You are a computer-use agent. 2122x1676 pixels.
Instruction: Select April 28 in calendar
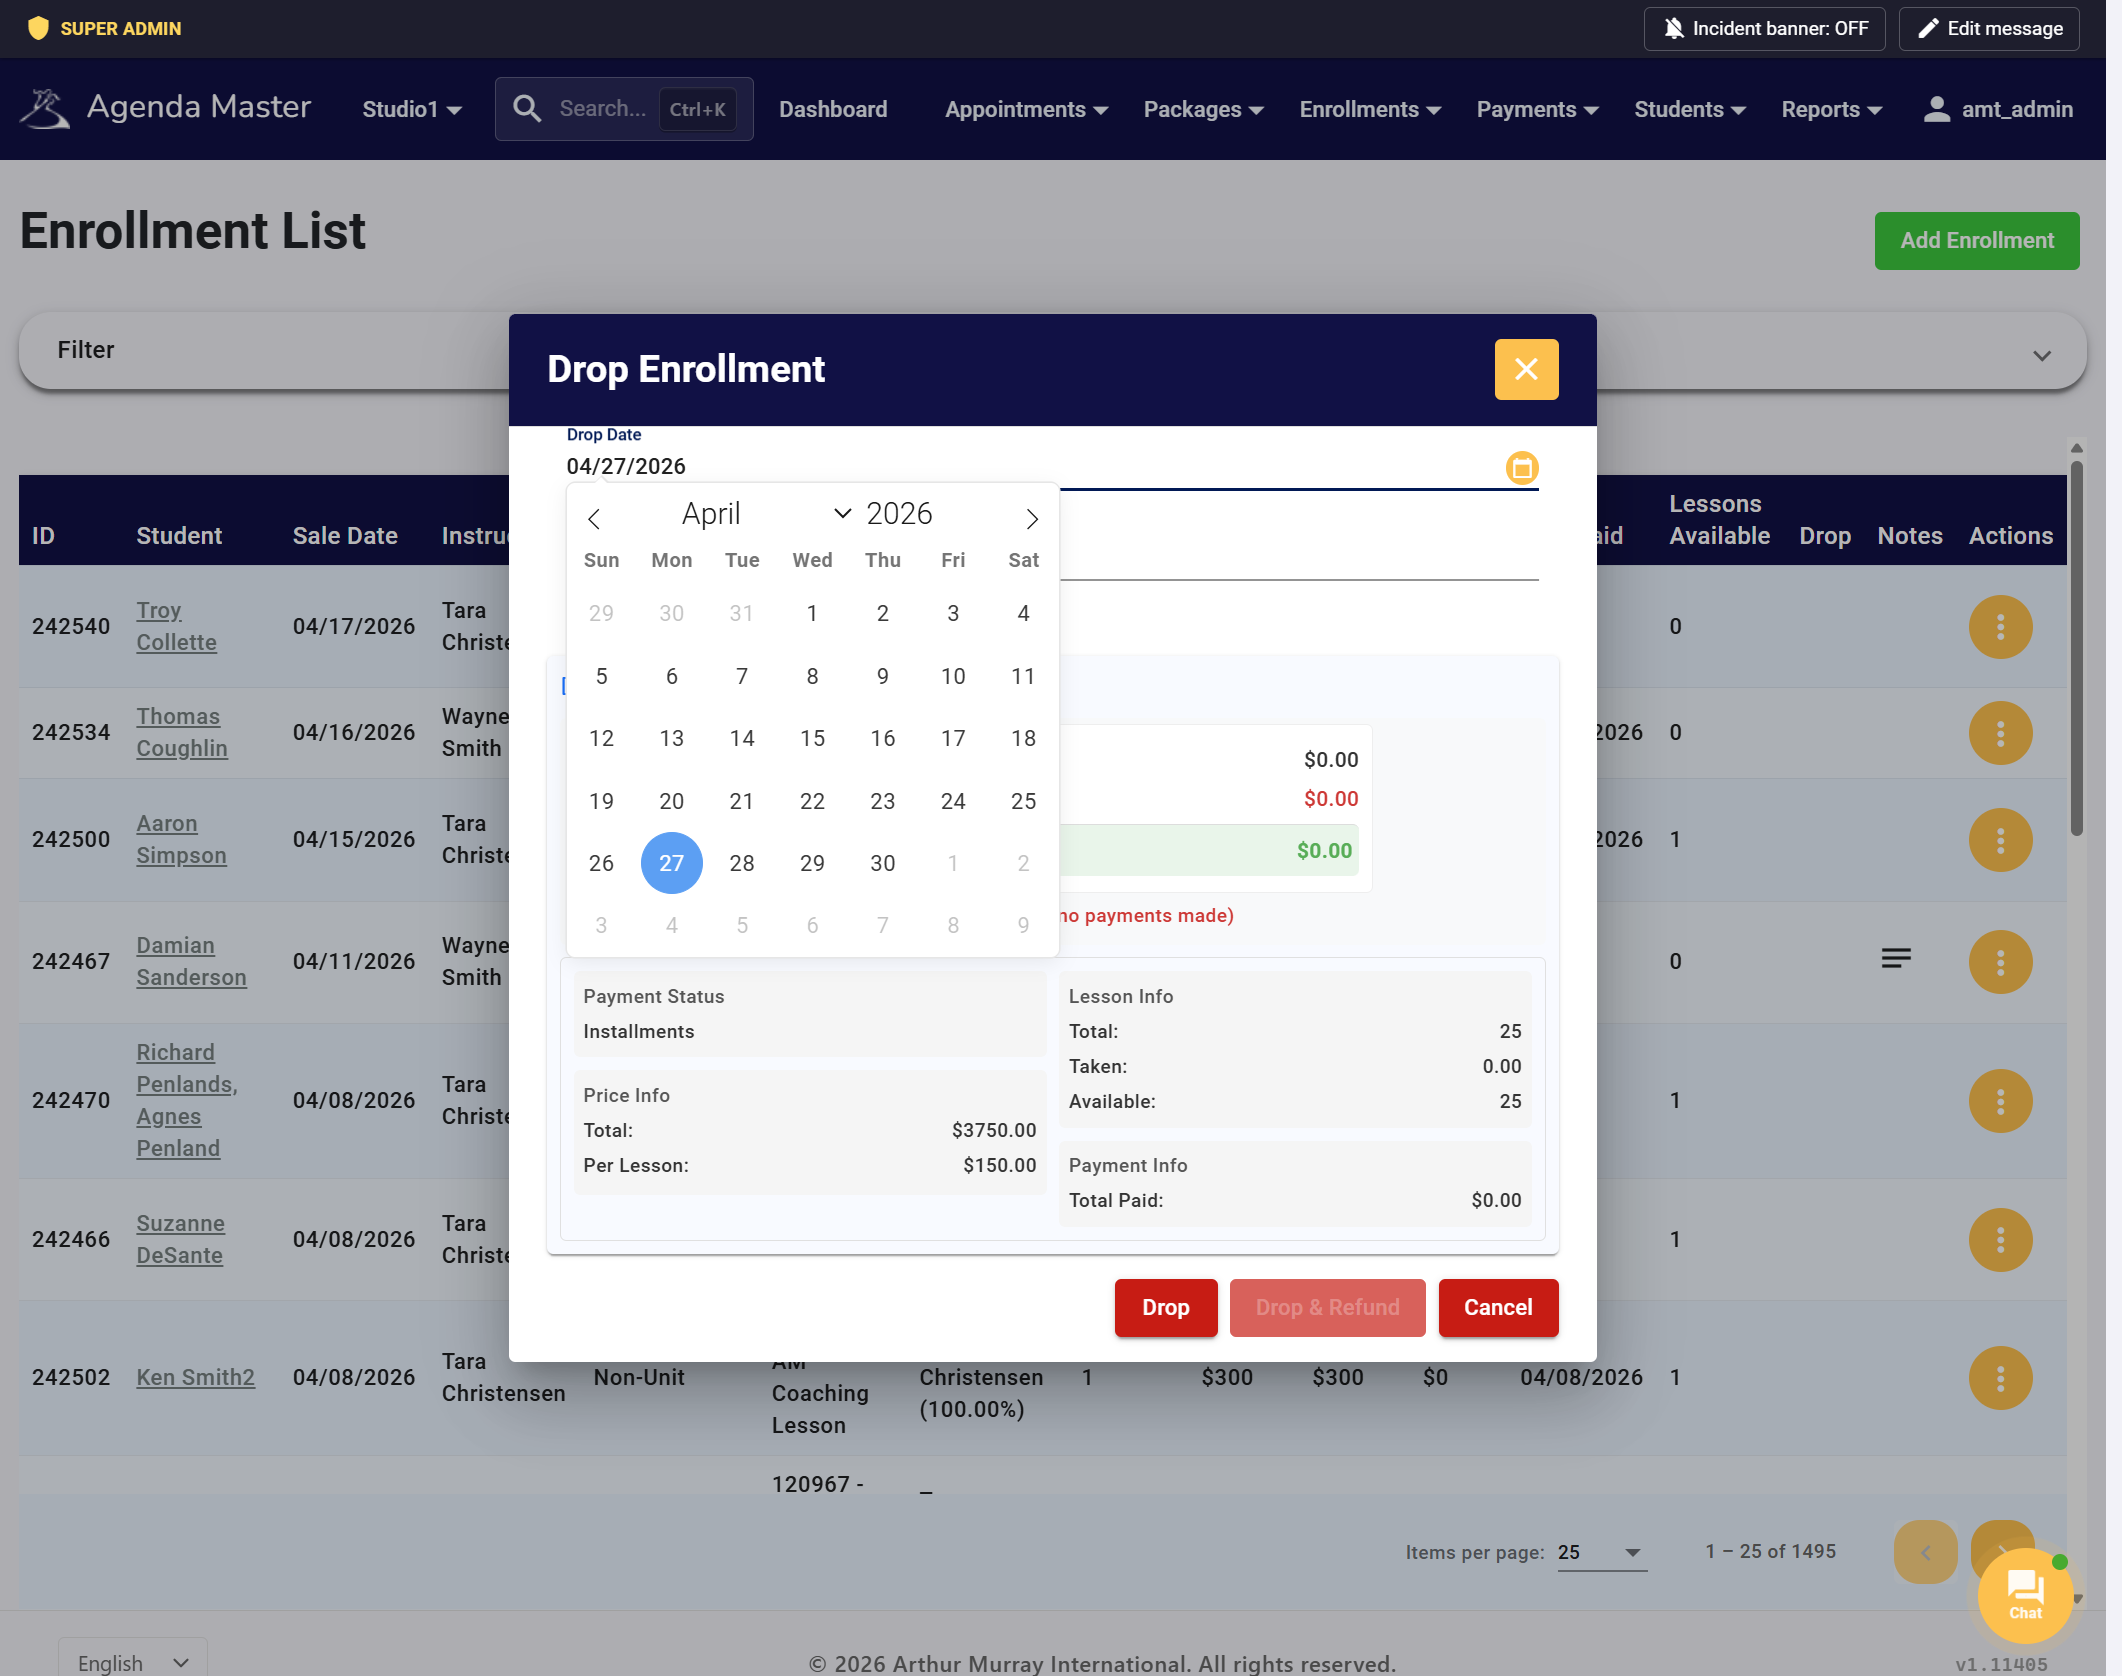742,863
